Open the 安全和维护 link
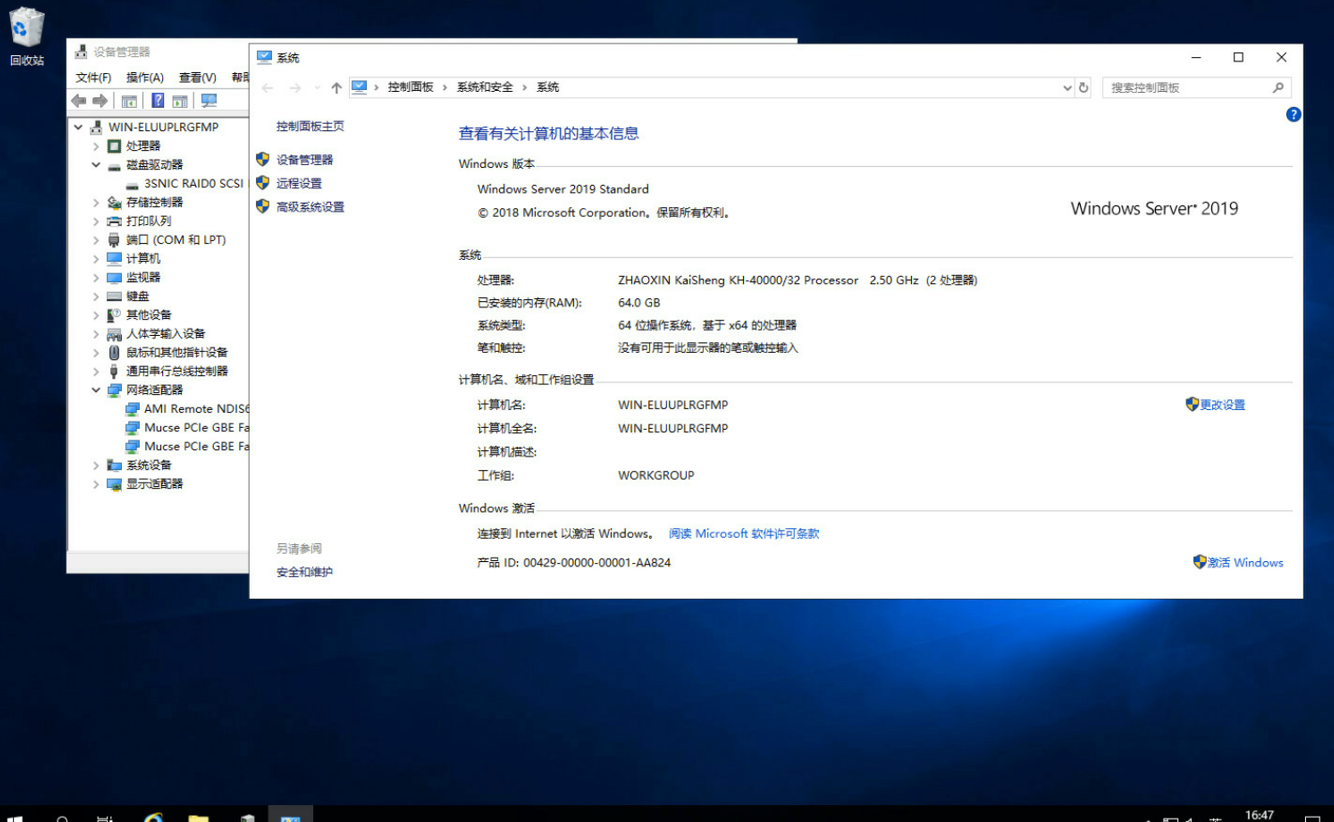 [x=304, y=572]
